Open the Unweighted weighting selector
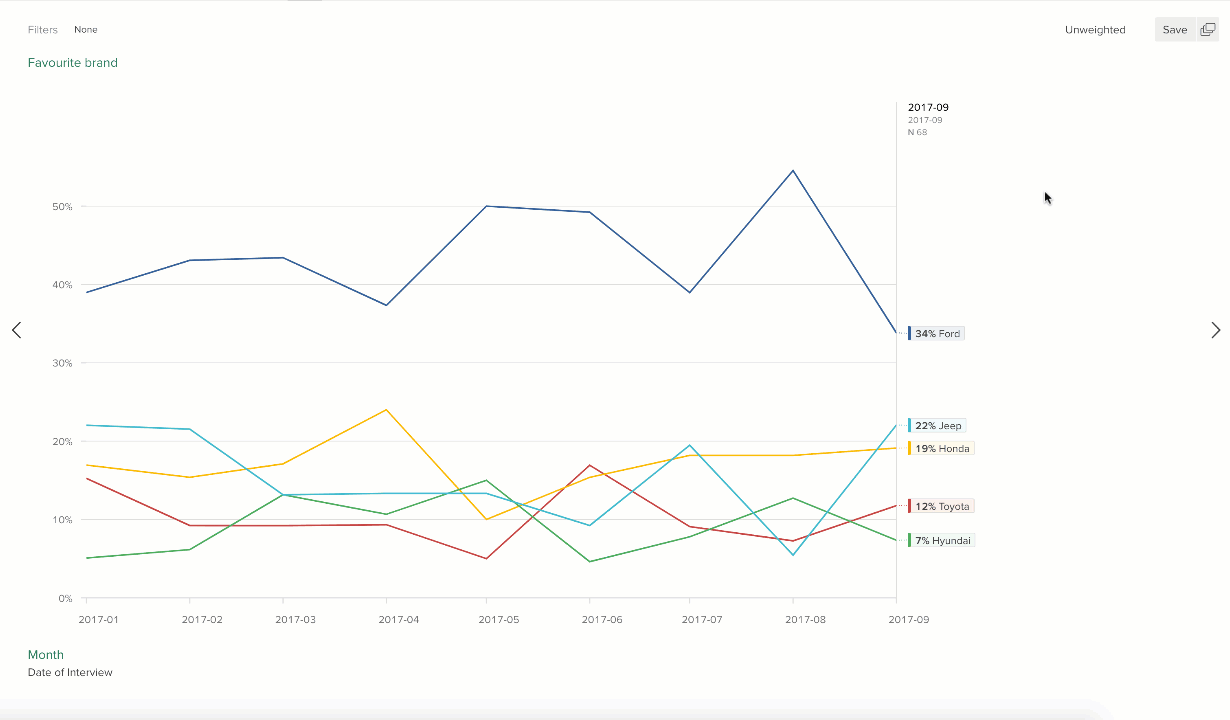Screen dimensions: 1230x720 click(1095, 29)
